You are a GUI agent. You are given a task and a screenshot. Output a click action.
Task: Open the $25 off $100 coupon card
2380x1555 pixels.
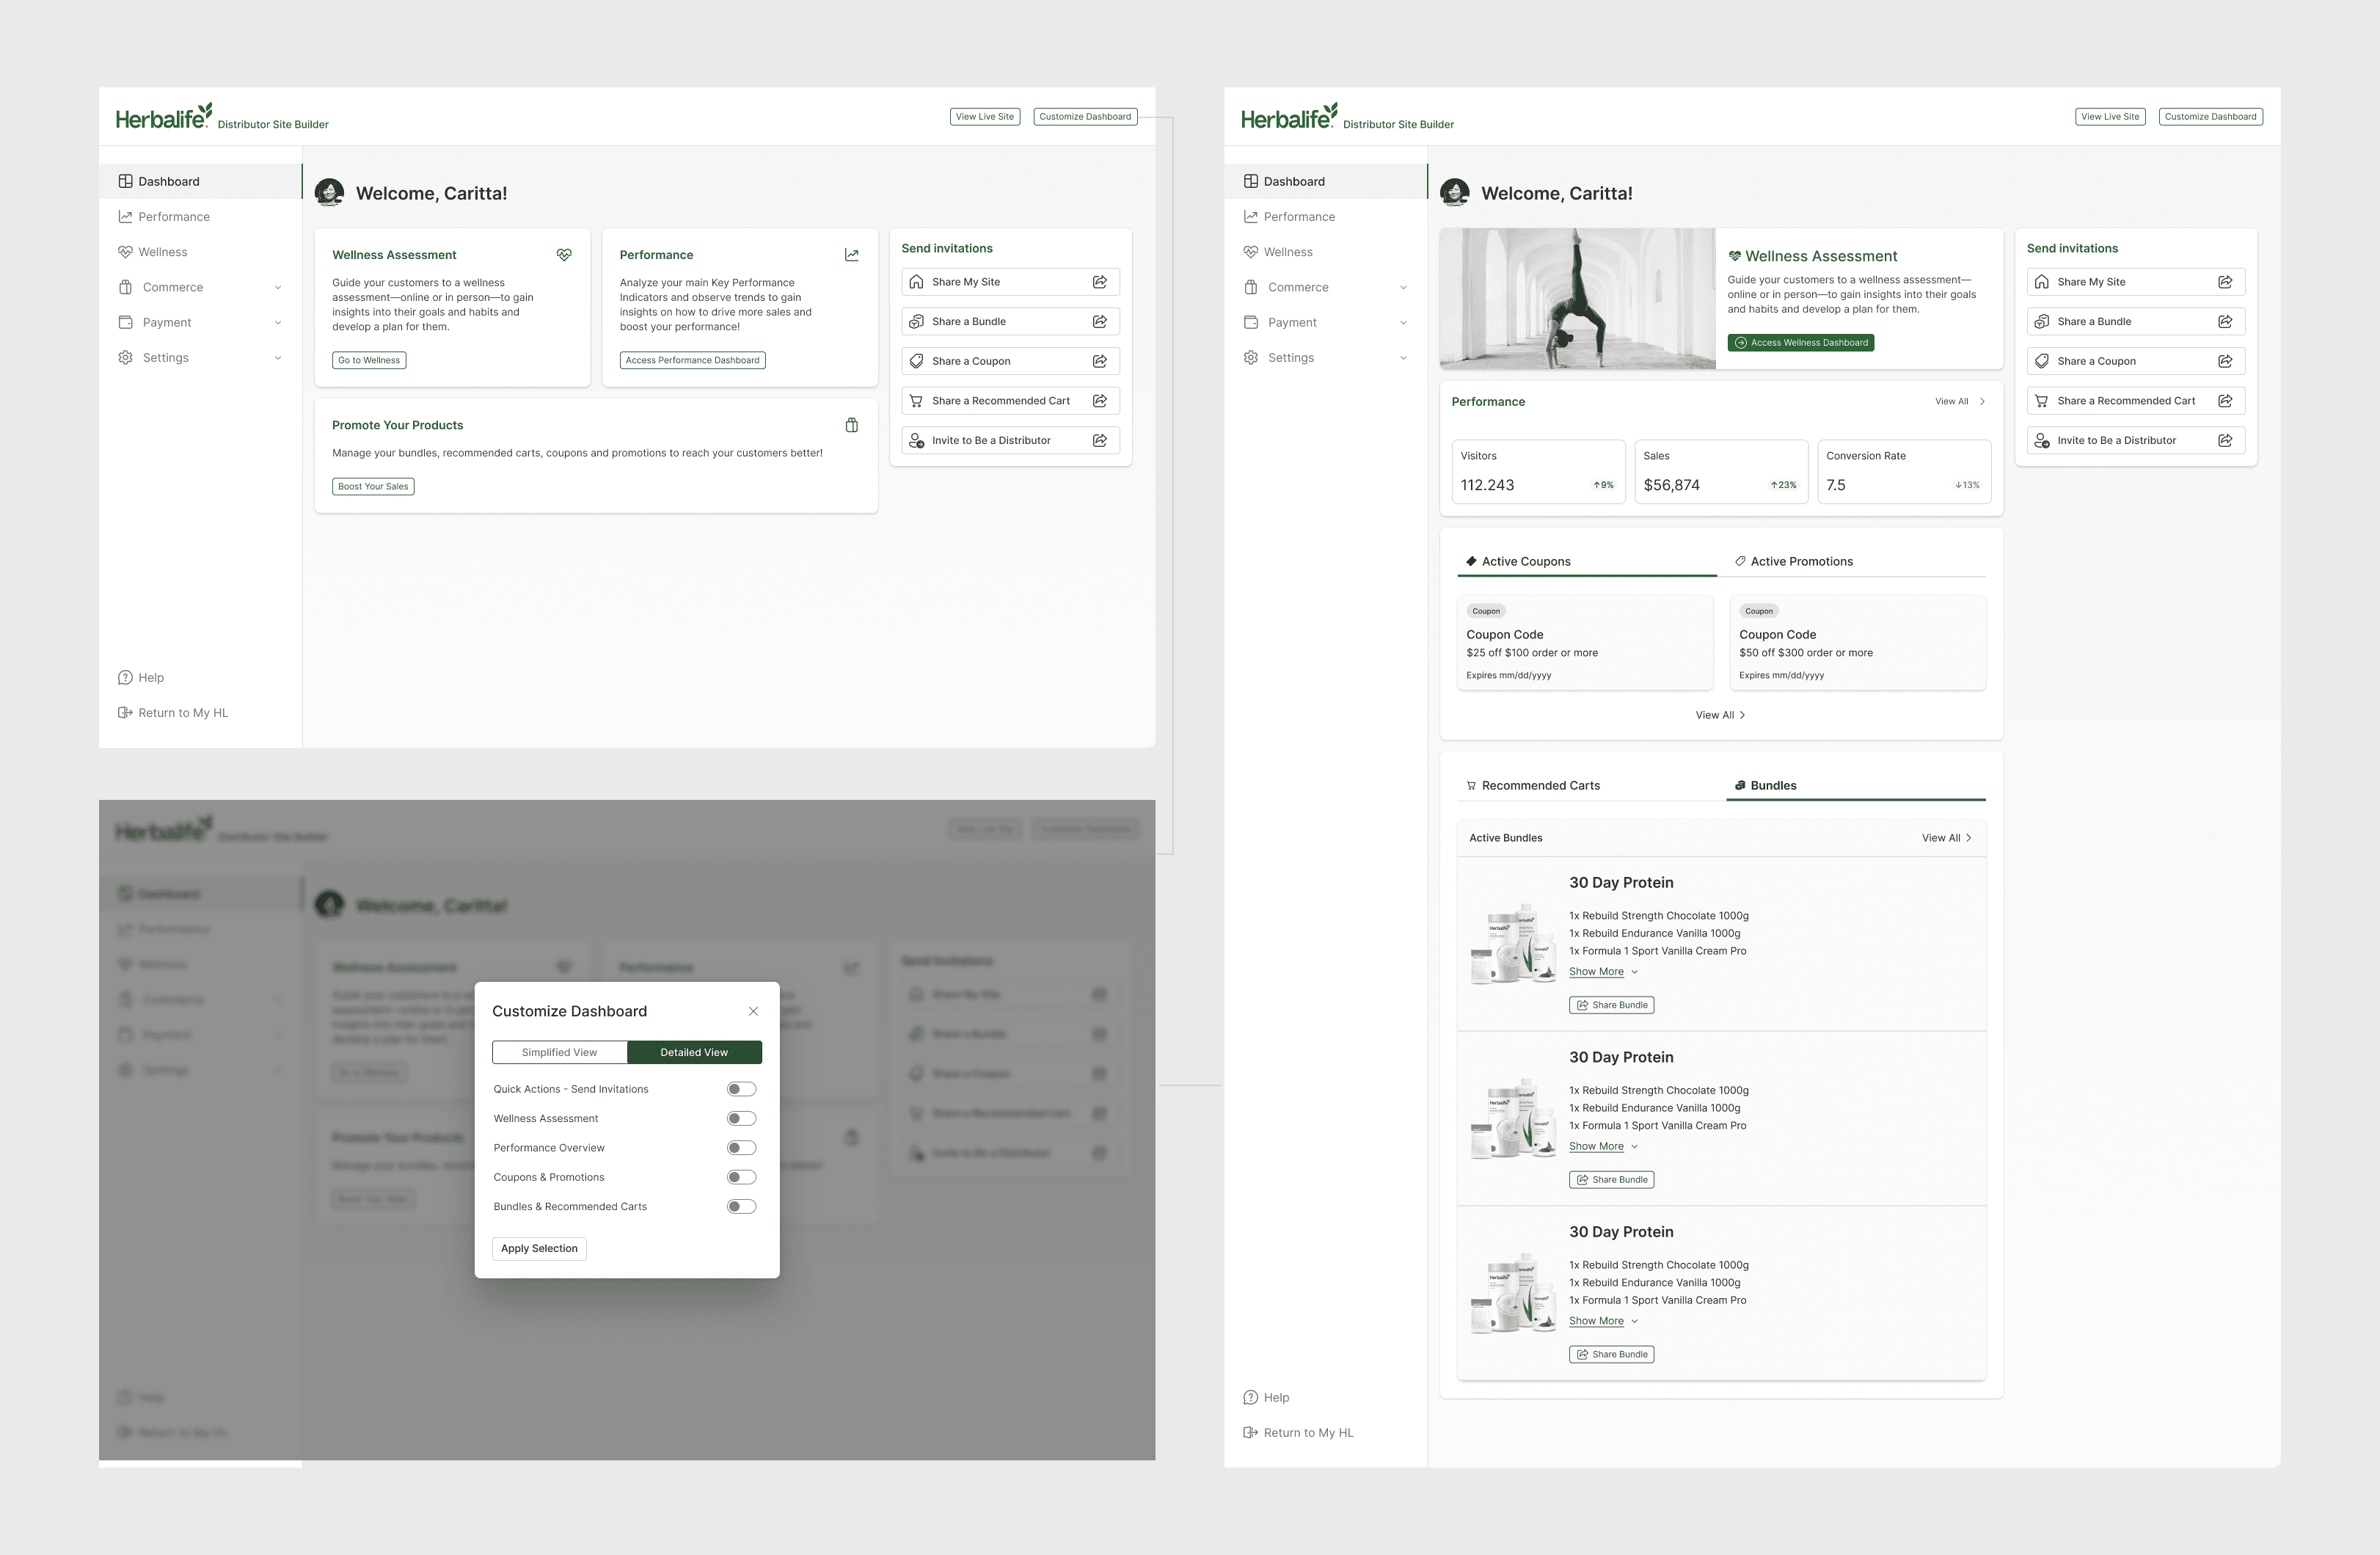[1585, 642]
